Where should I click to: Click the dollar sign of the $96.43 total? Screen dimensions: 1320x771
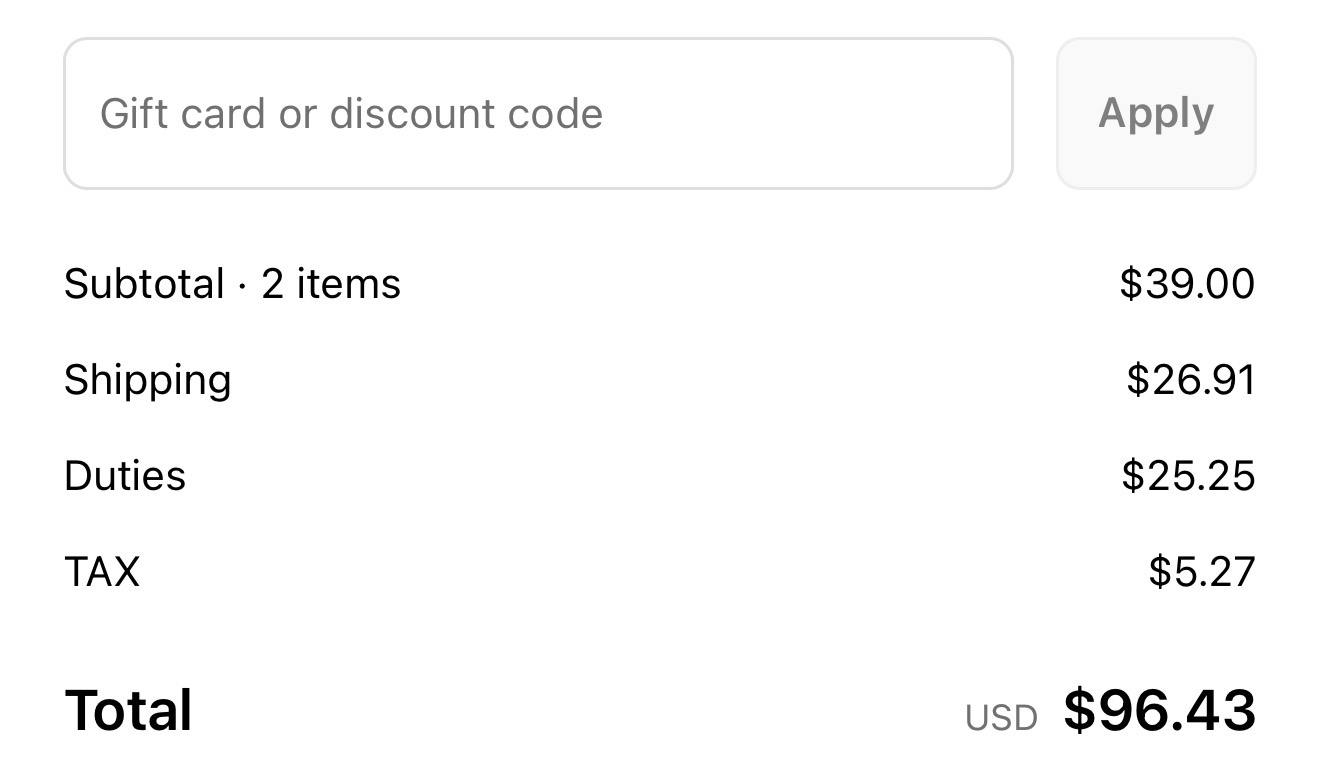tap(1080, 711)
